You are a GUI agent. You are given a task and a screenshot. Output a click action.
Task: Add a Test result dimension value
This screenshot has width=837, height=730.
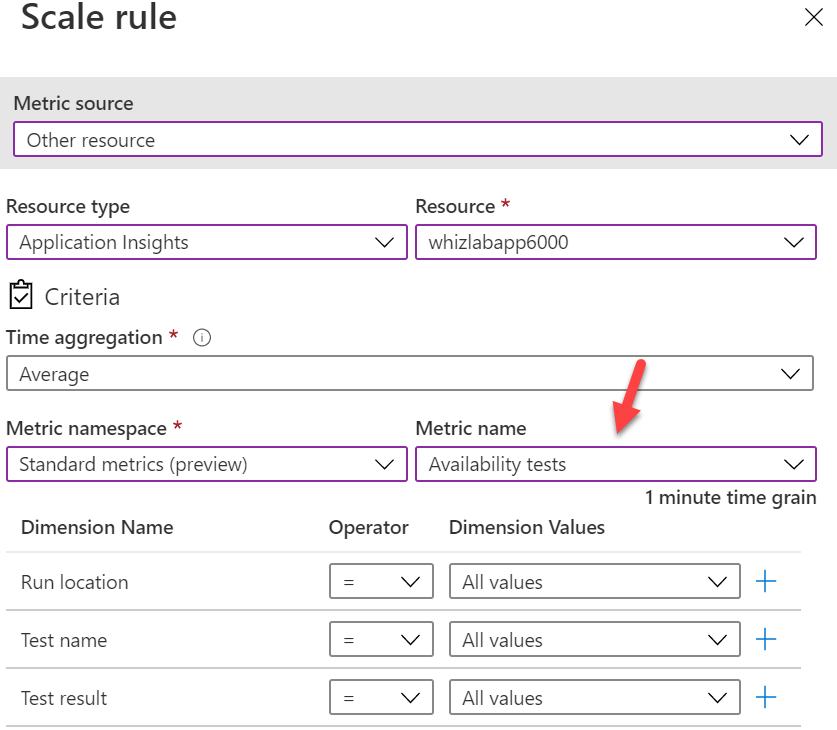click(766, 698)
